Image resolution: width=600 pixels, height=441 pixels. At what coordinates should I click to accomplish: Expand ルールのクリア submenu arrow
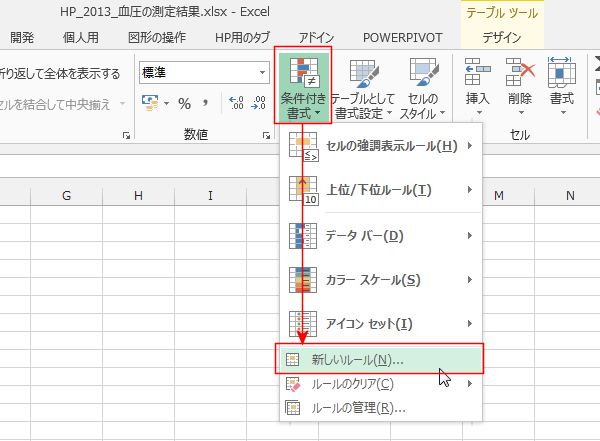[x=470, y=383]
